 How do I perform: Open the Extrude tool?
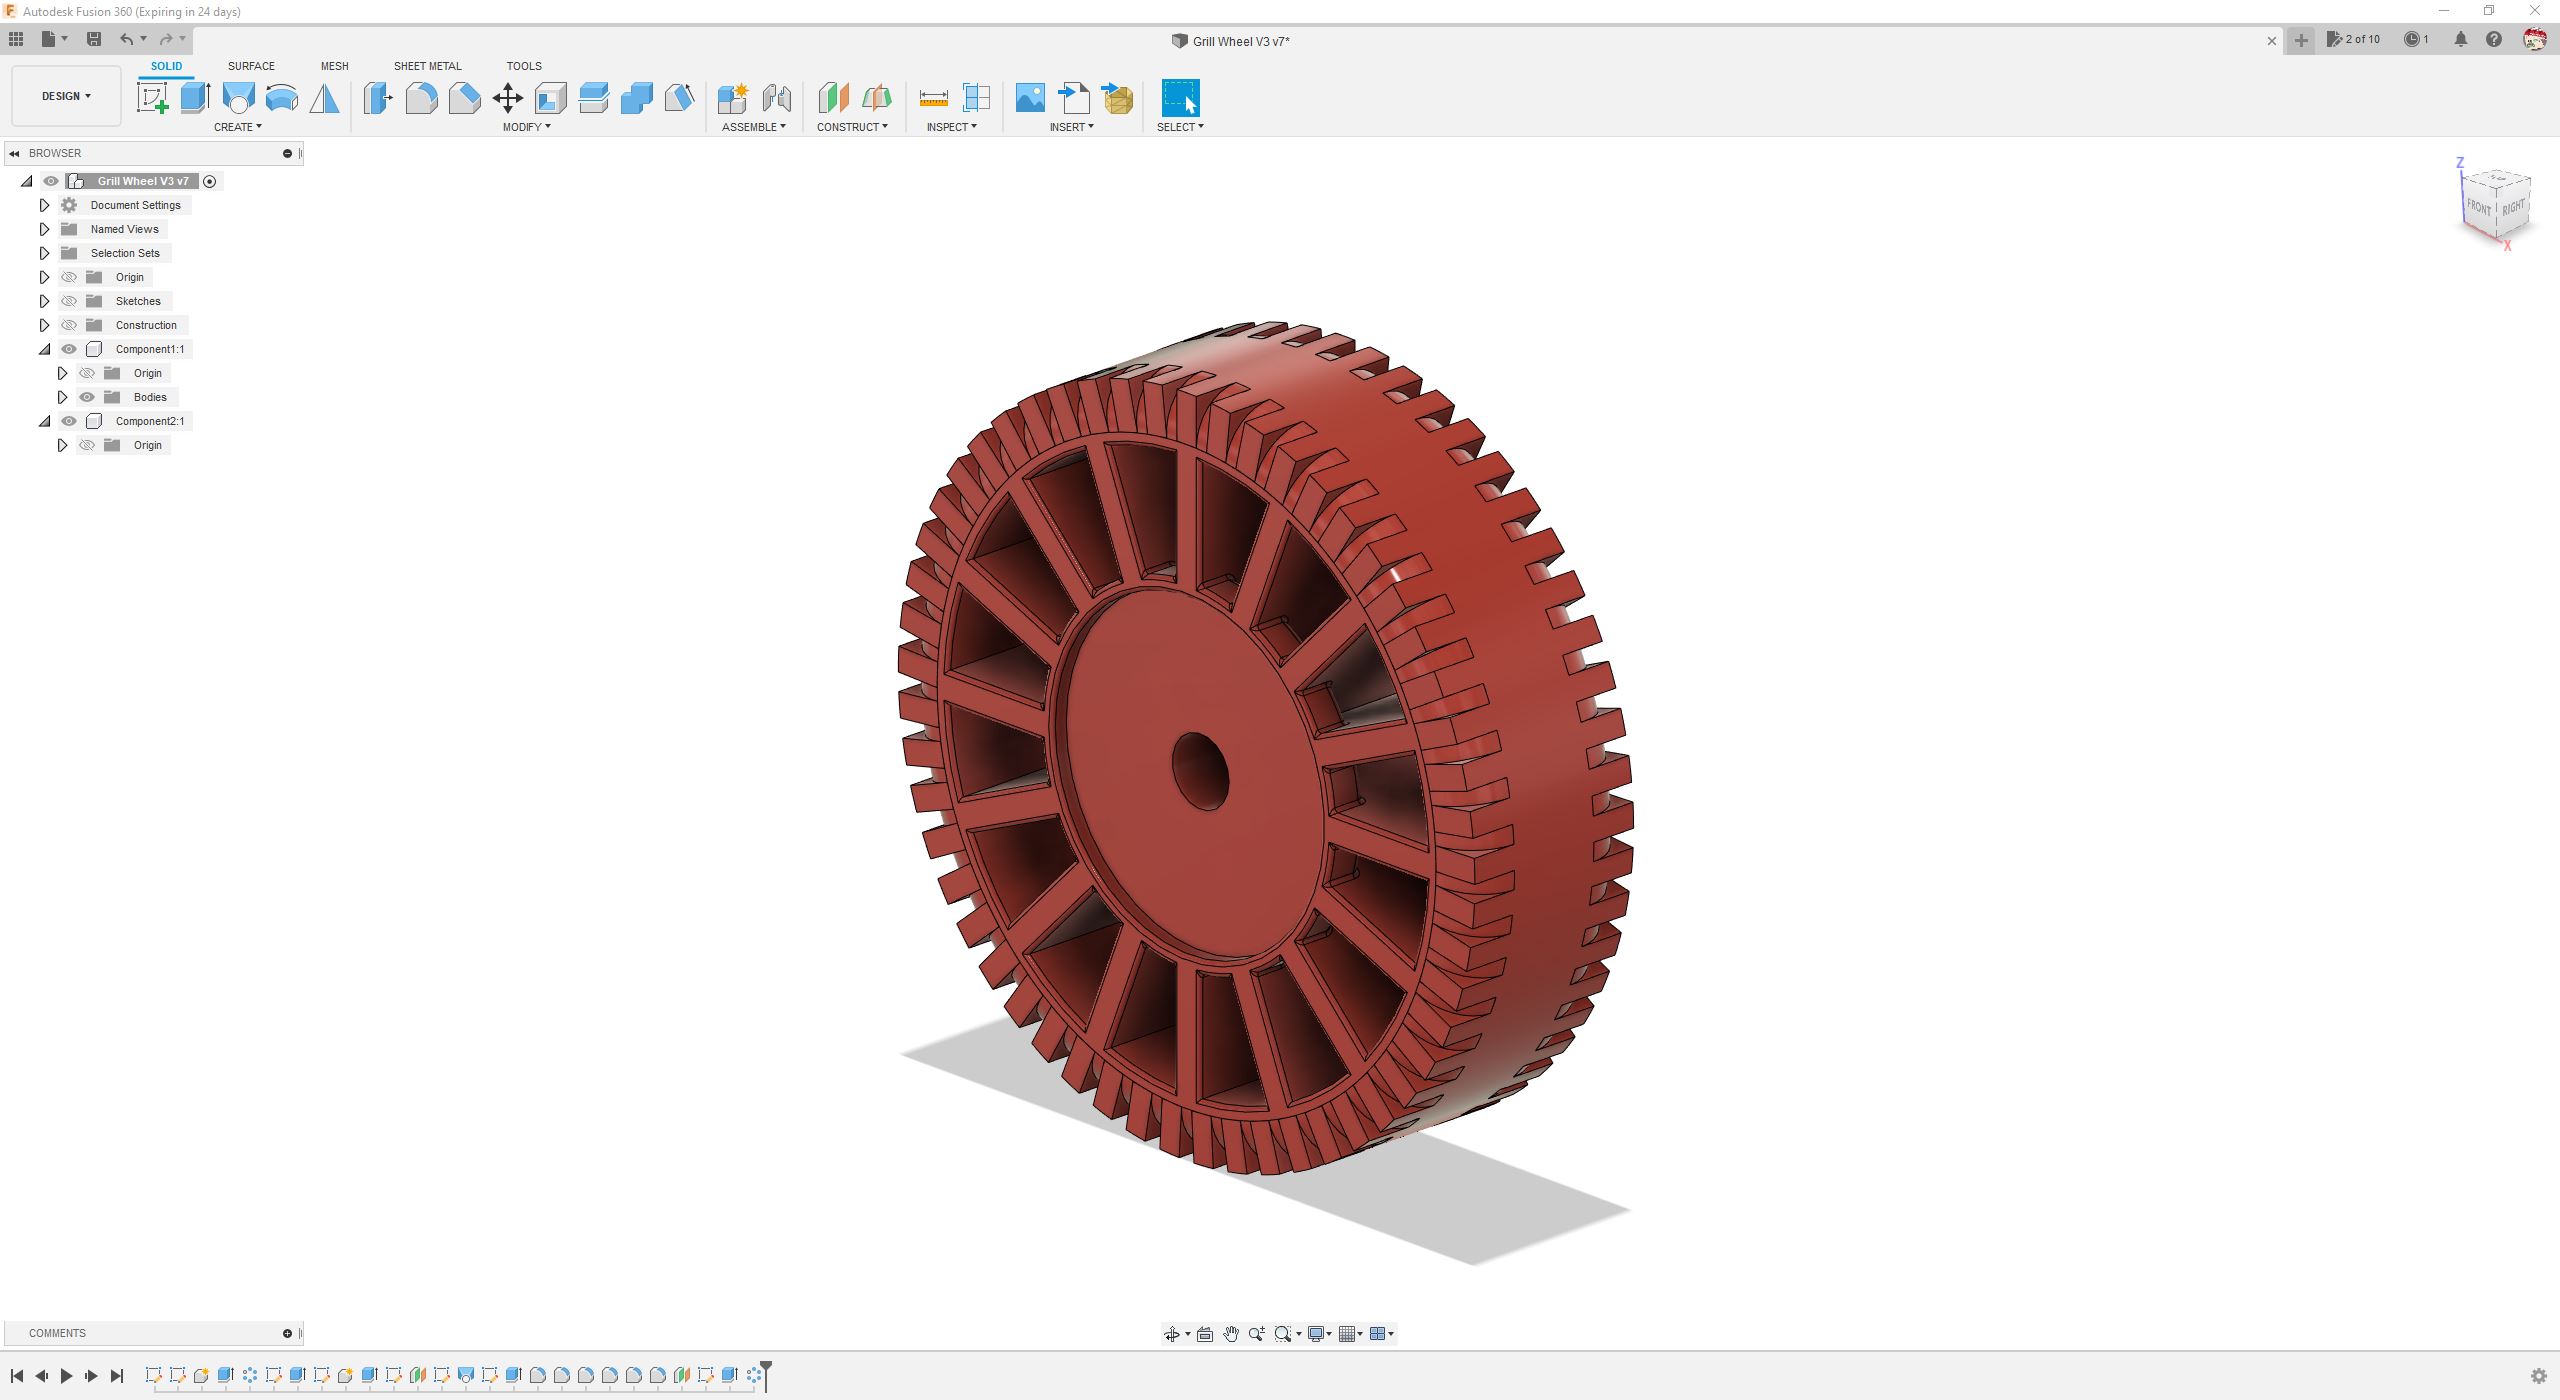click(x=194, y=97)
